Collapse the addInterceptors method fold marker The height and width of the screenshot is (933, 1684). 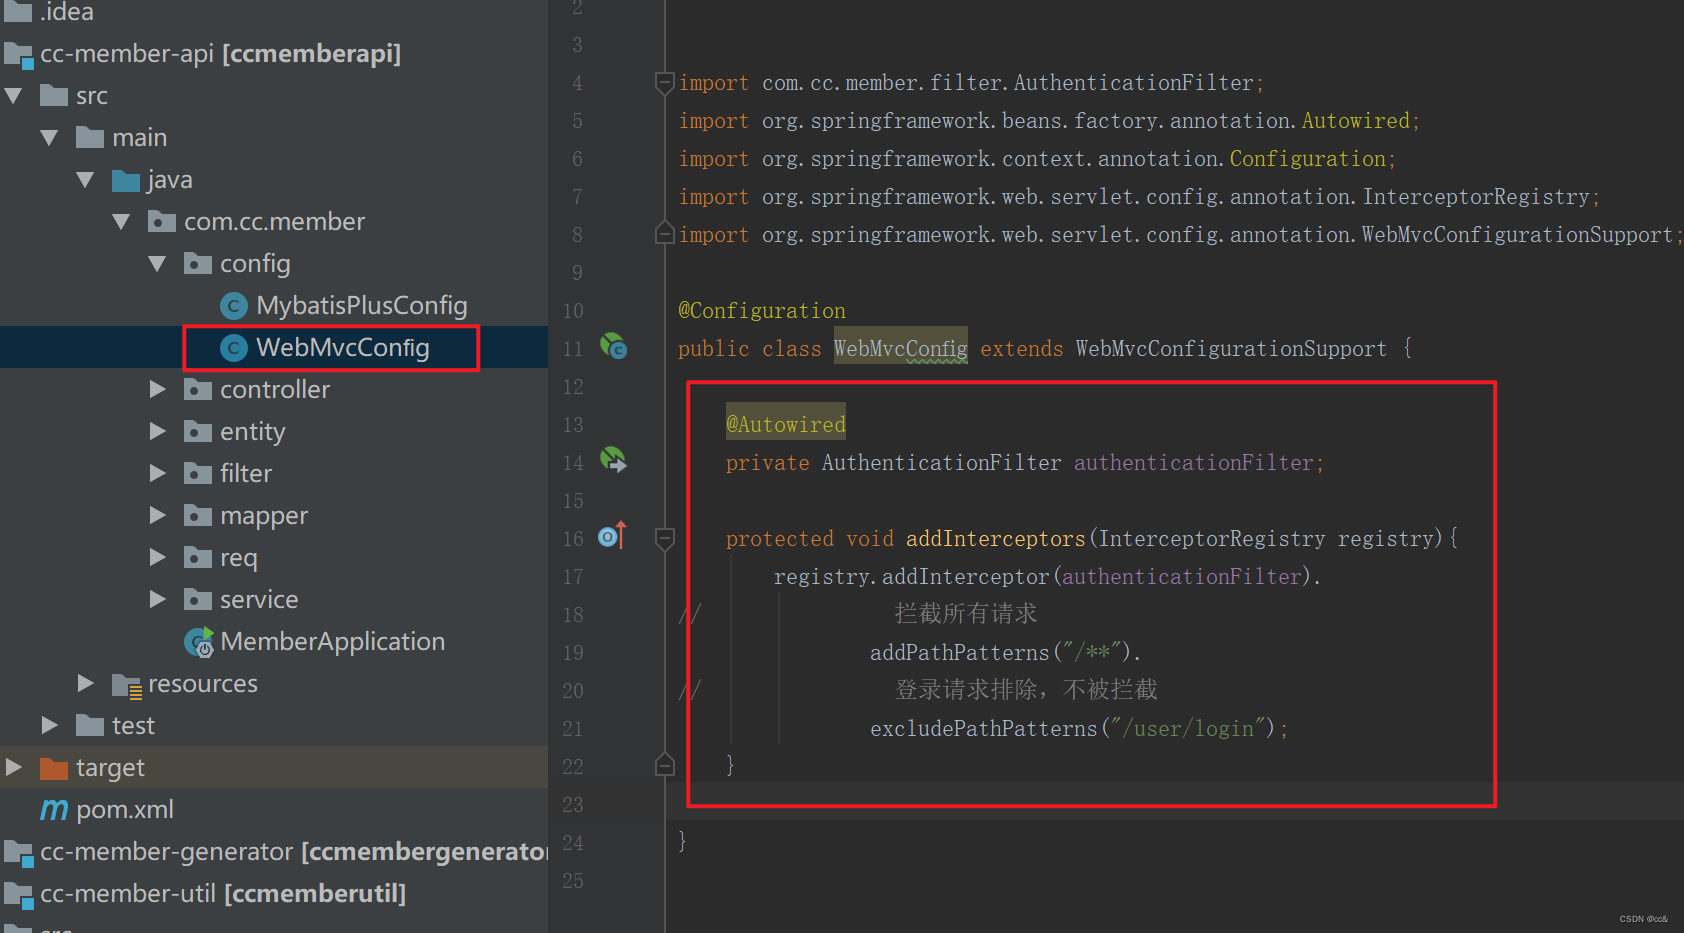(x=664, y=539)
